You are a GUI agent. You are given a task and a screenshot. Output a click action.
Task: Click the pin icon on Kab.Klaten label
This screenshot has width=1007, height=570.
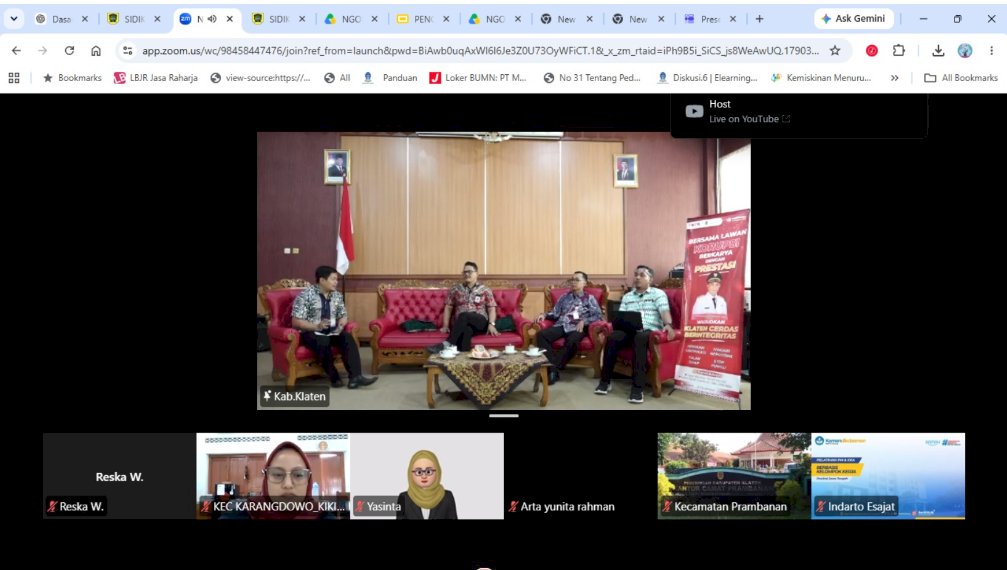(267, 396)
